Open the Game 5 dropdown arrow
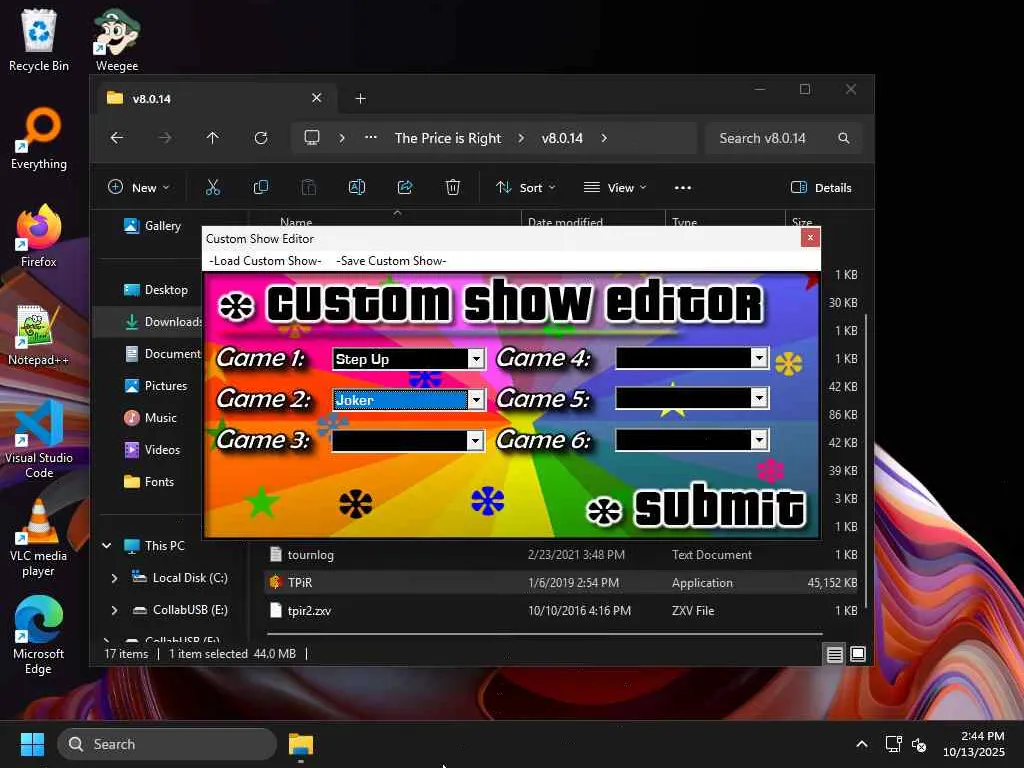This screenshot has width=1024, height=768. [x=758, y=398]
